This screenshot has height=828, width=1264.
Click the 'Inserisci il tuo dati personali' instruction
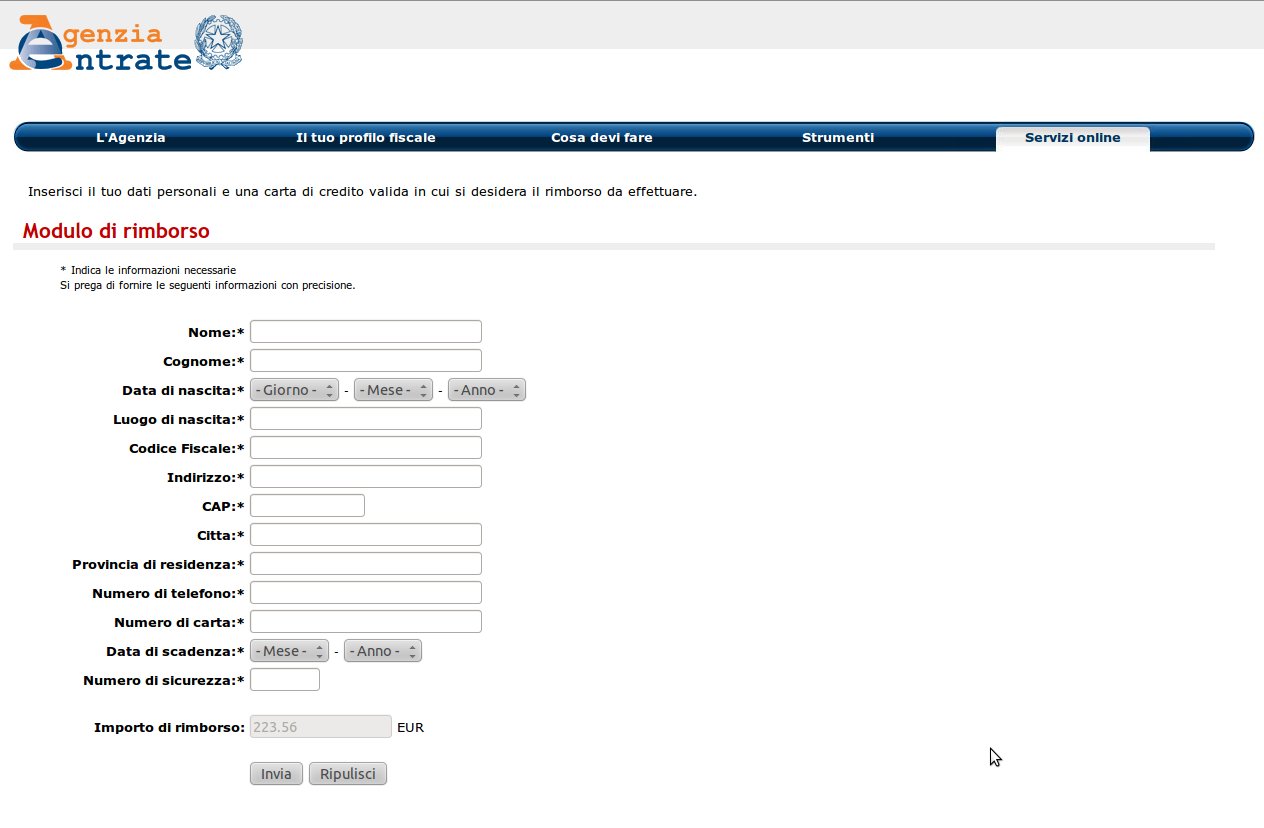pyautogui.click(x=363, y=192)
